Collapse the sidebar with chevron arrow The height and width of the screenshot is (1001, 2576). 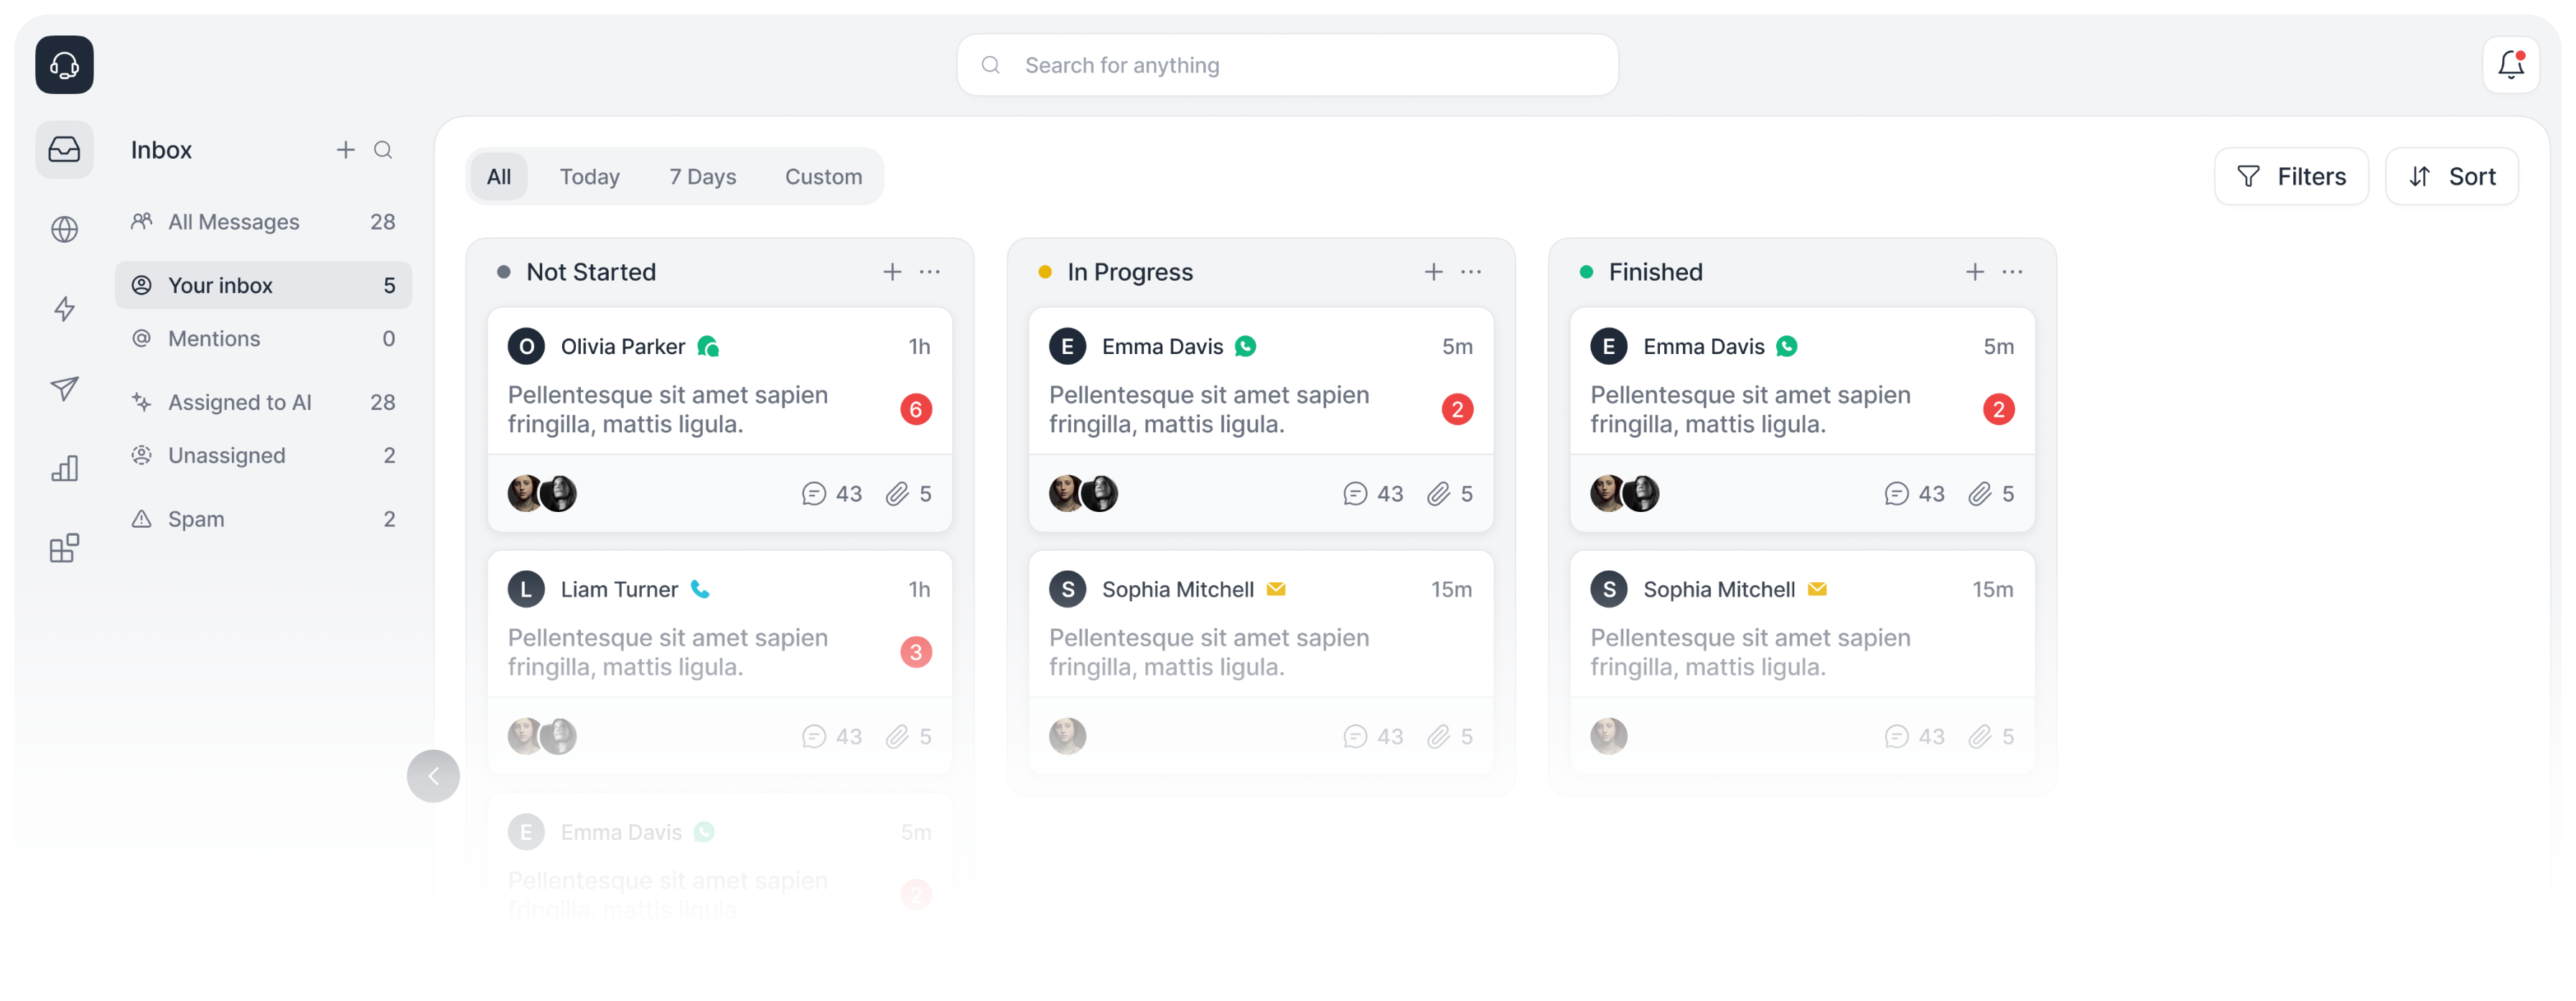click(433, 775)
